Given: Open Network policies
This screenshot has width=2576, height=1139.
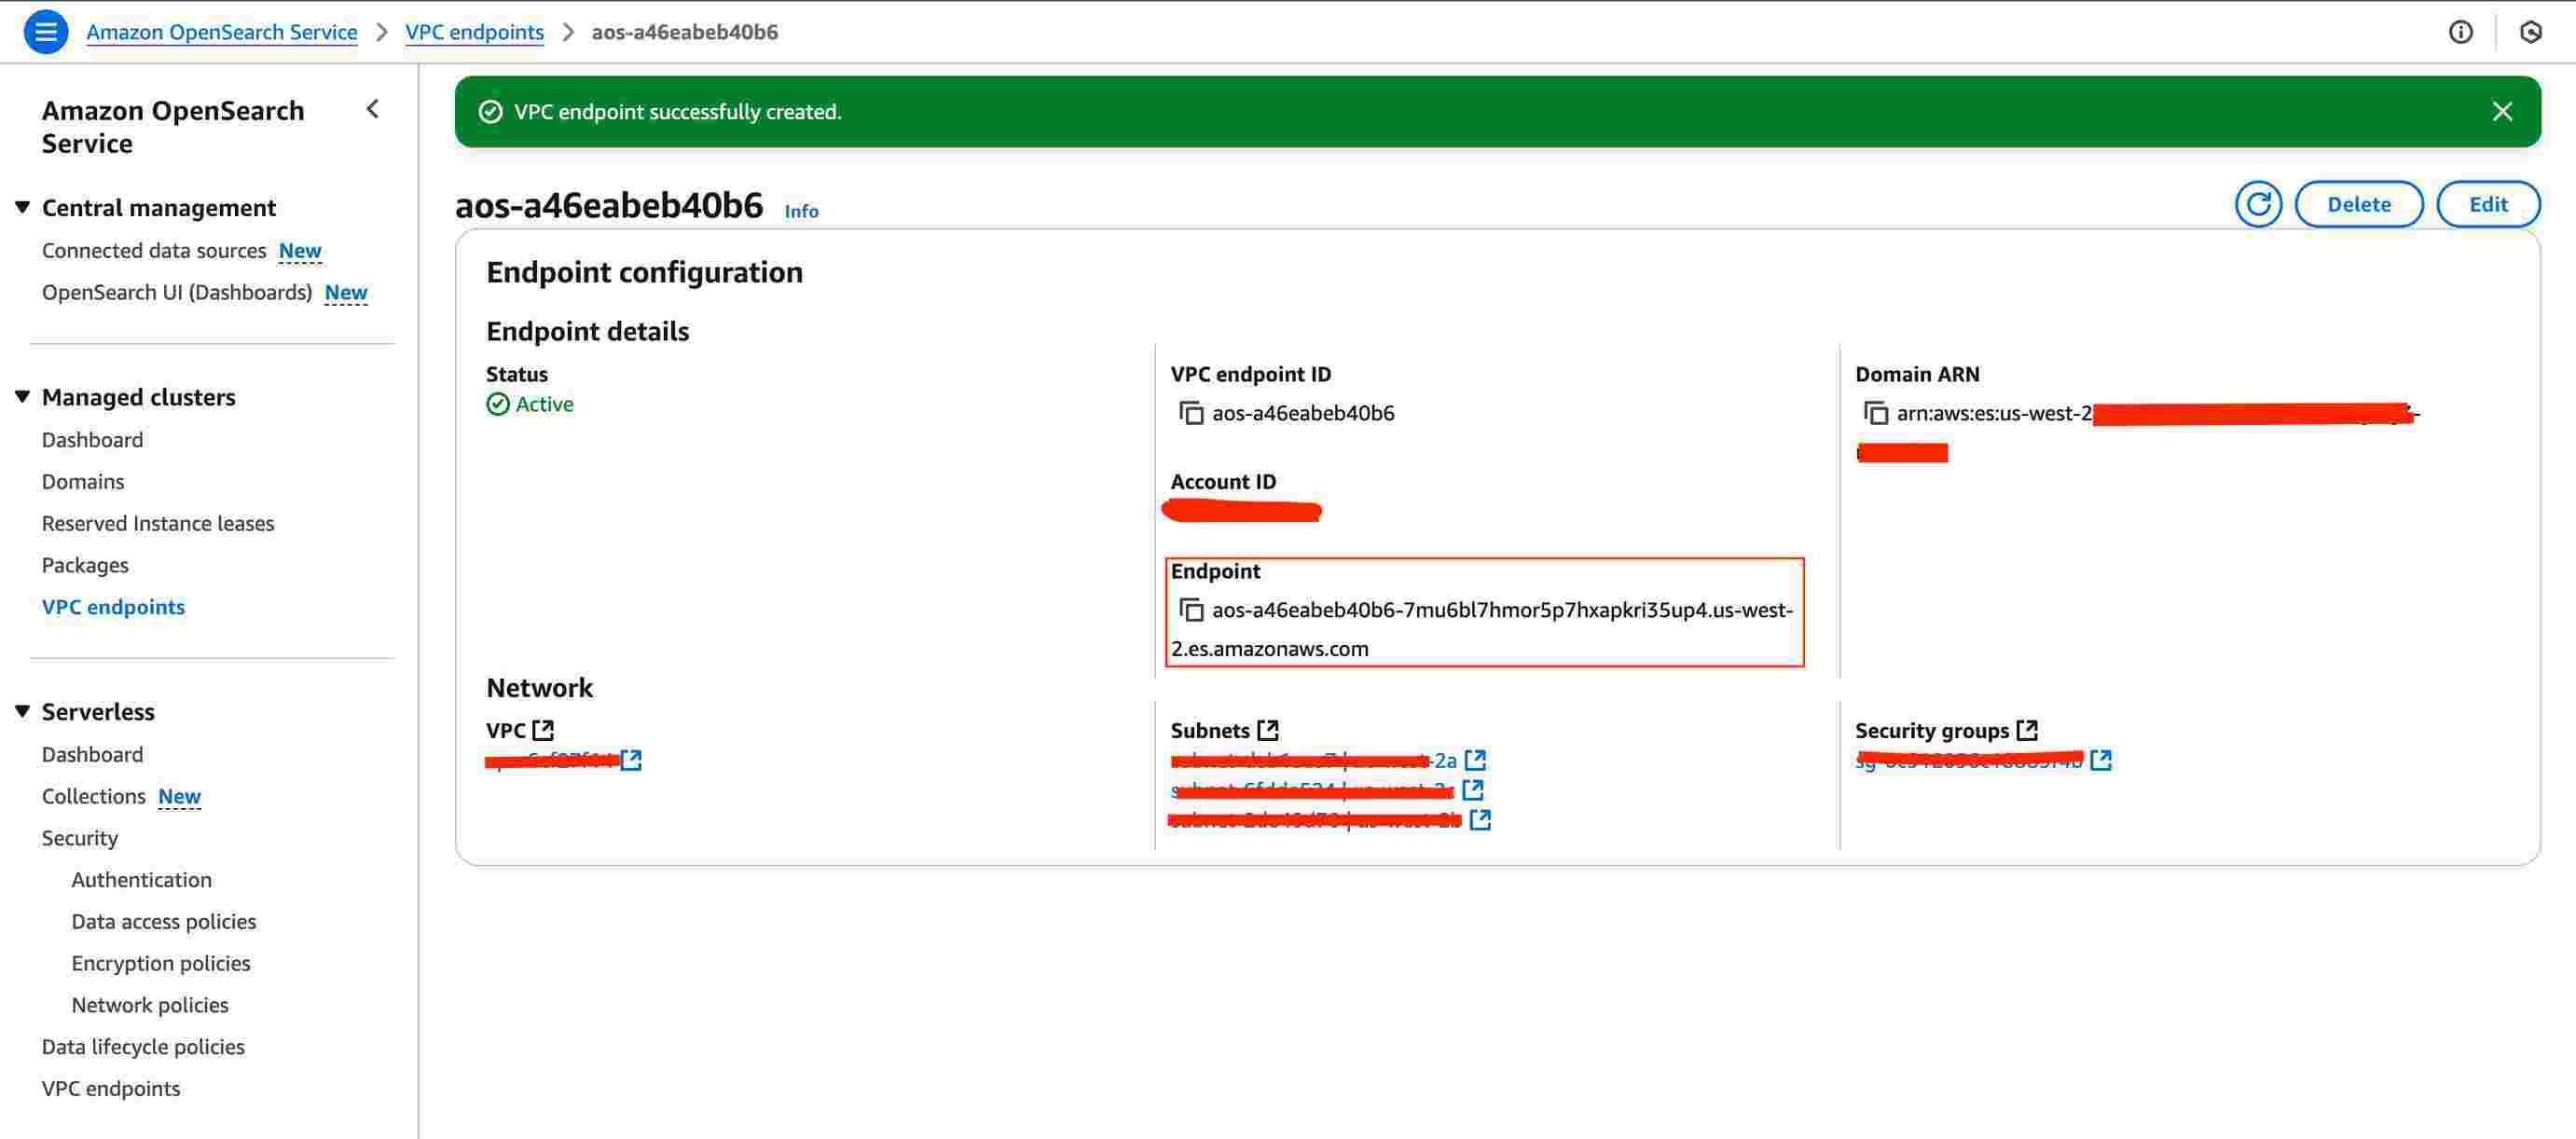Looking at the screenshot, I should (150, 1005).
